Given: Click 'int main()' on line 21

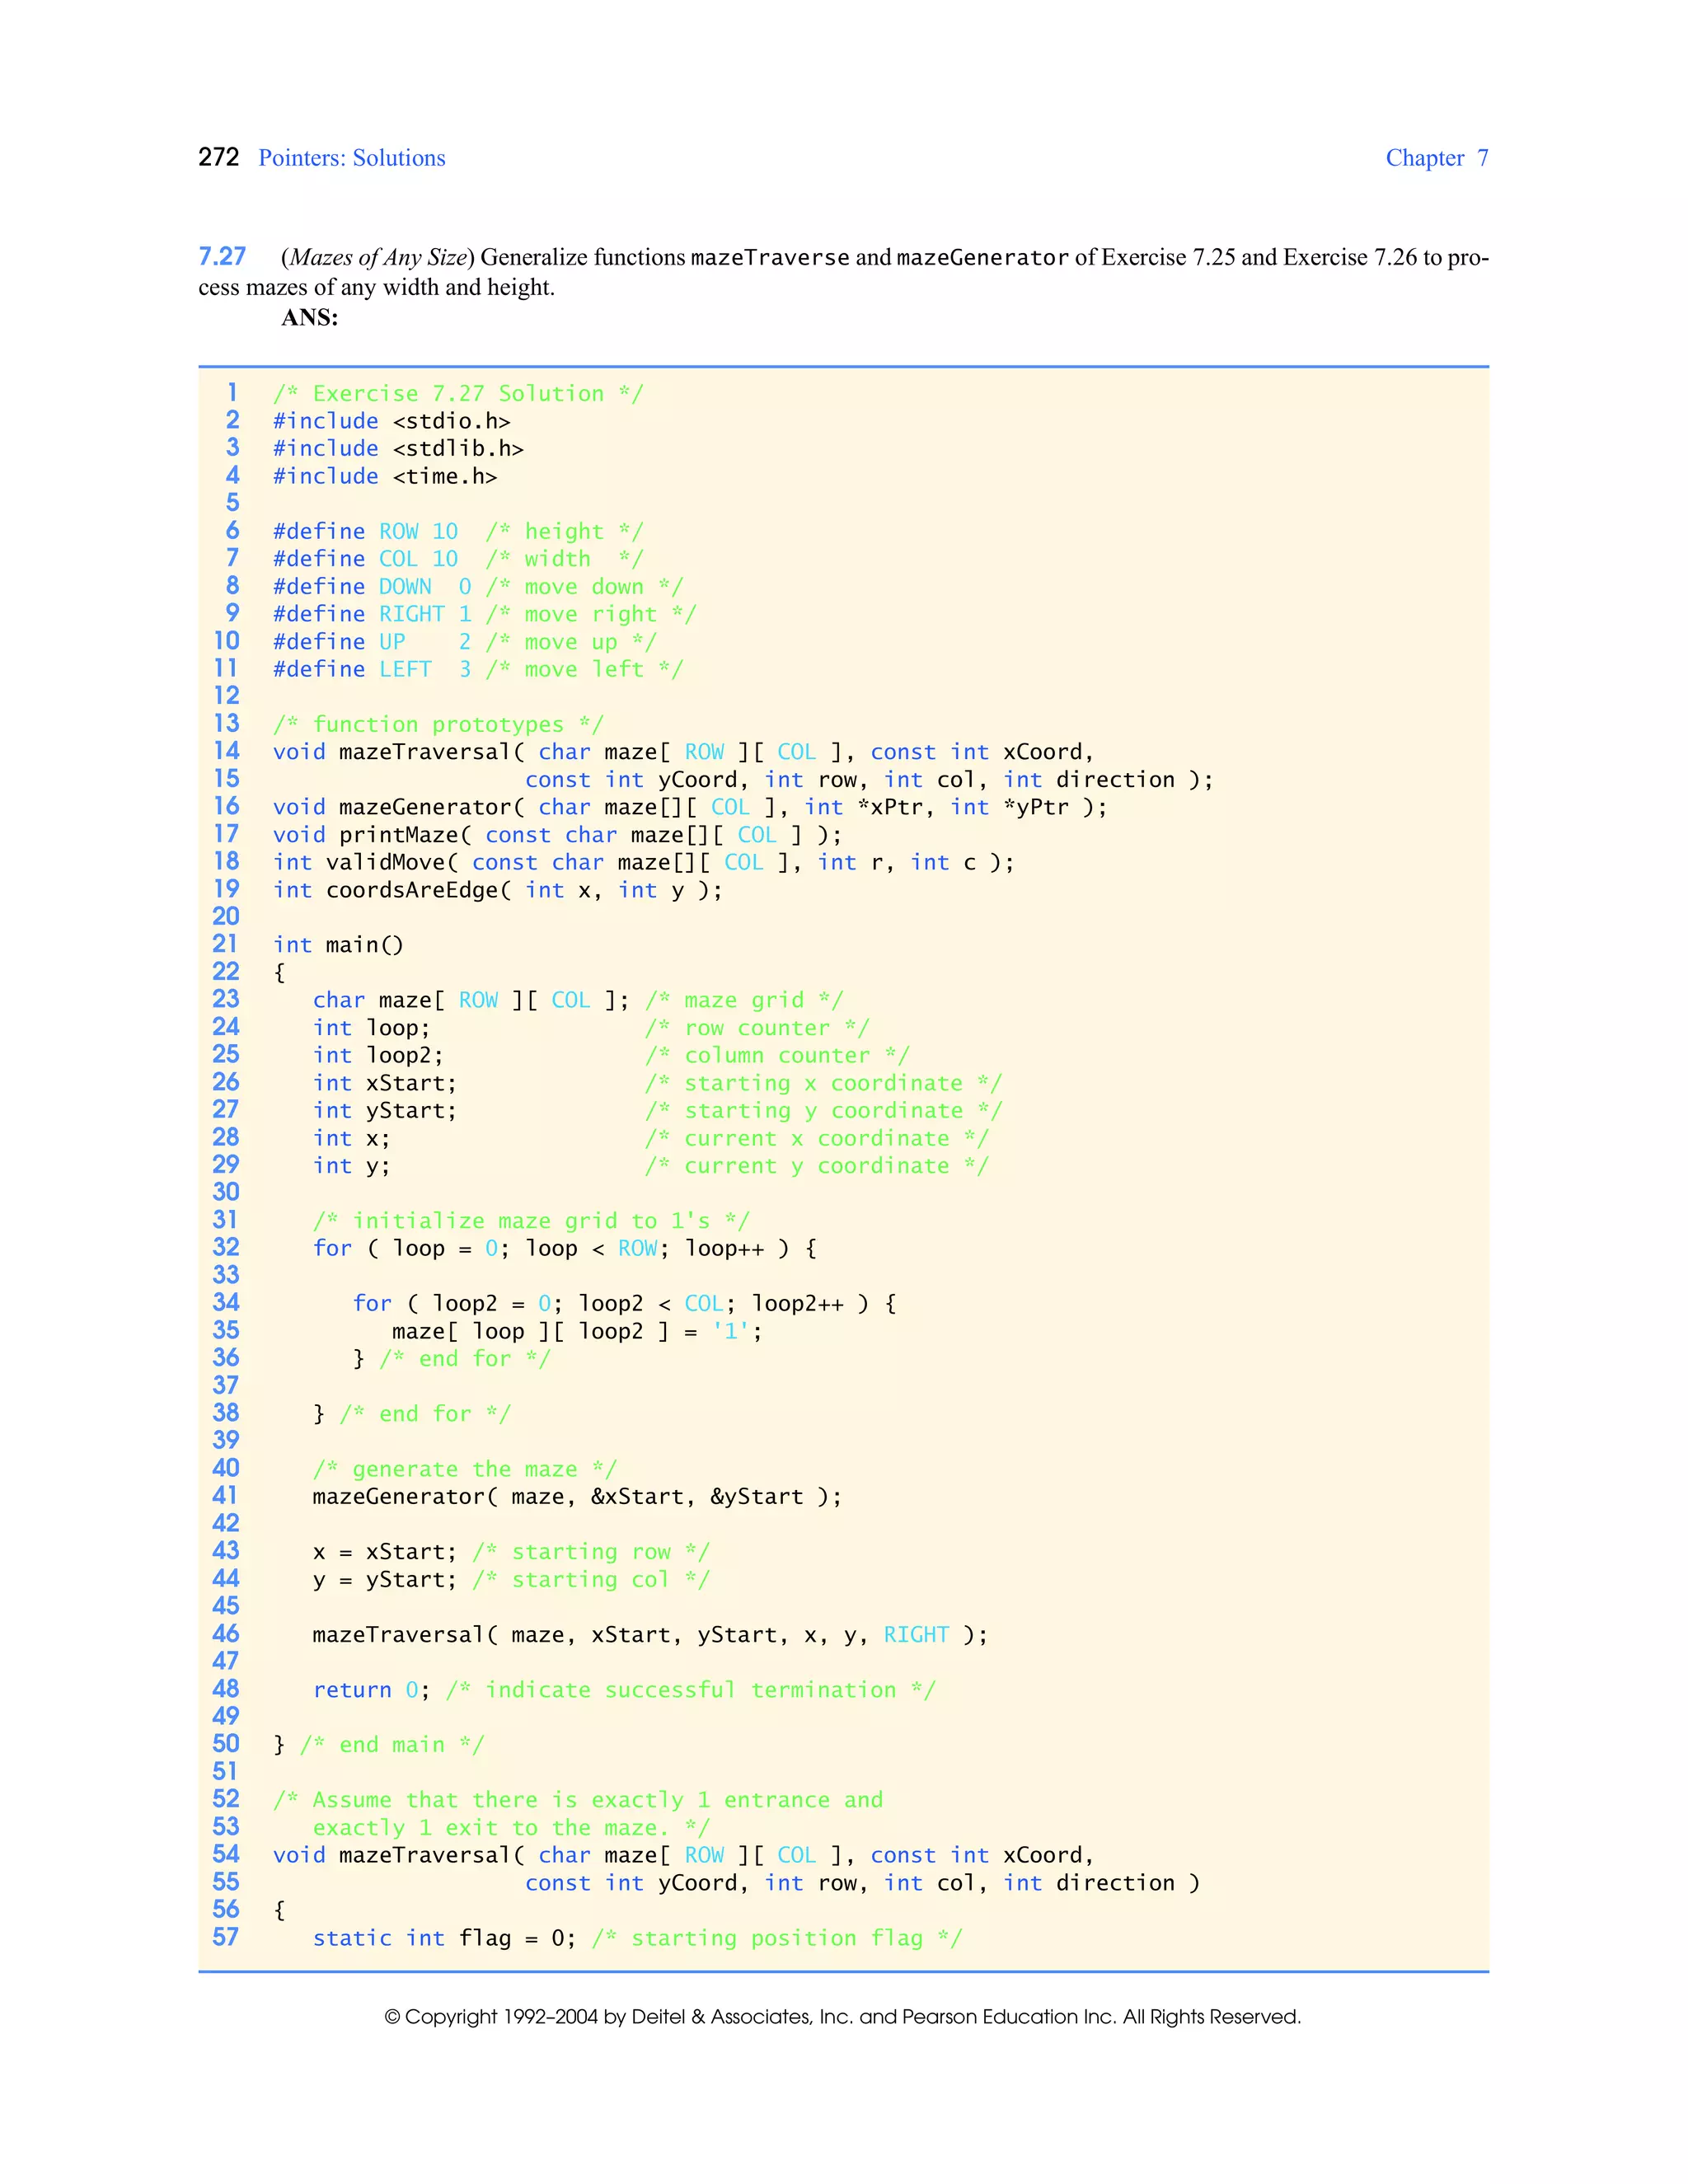Looking at the screenshot, I should [x=338, y=945].
